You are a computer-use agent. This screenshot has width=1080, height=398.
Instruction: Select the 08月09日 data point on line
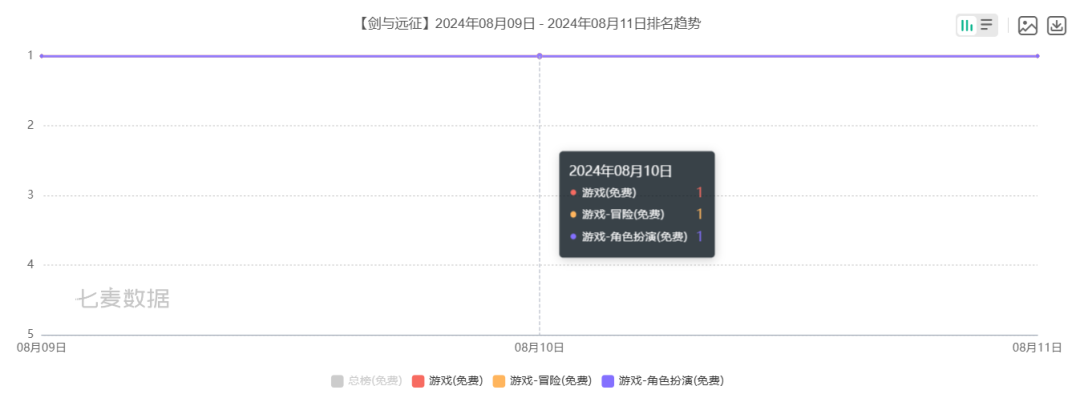click(41, 56)
